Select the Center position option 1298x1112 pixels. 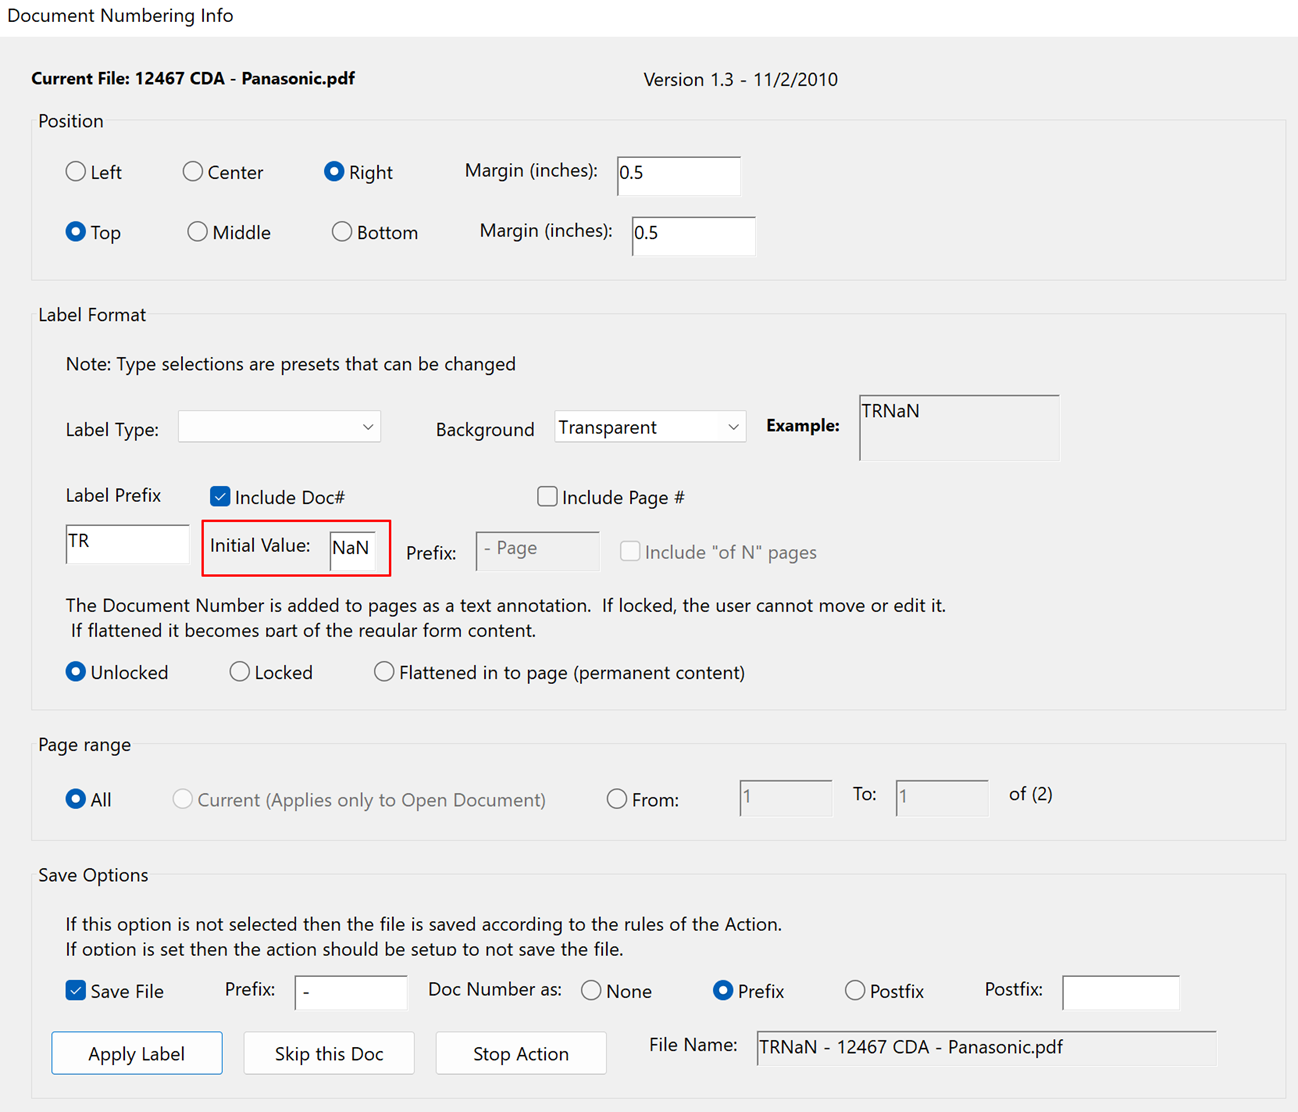pyautogui.click(x=193, y=172)
